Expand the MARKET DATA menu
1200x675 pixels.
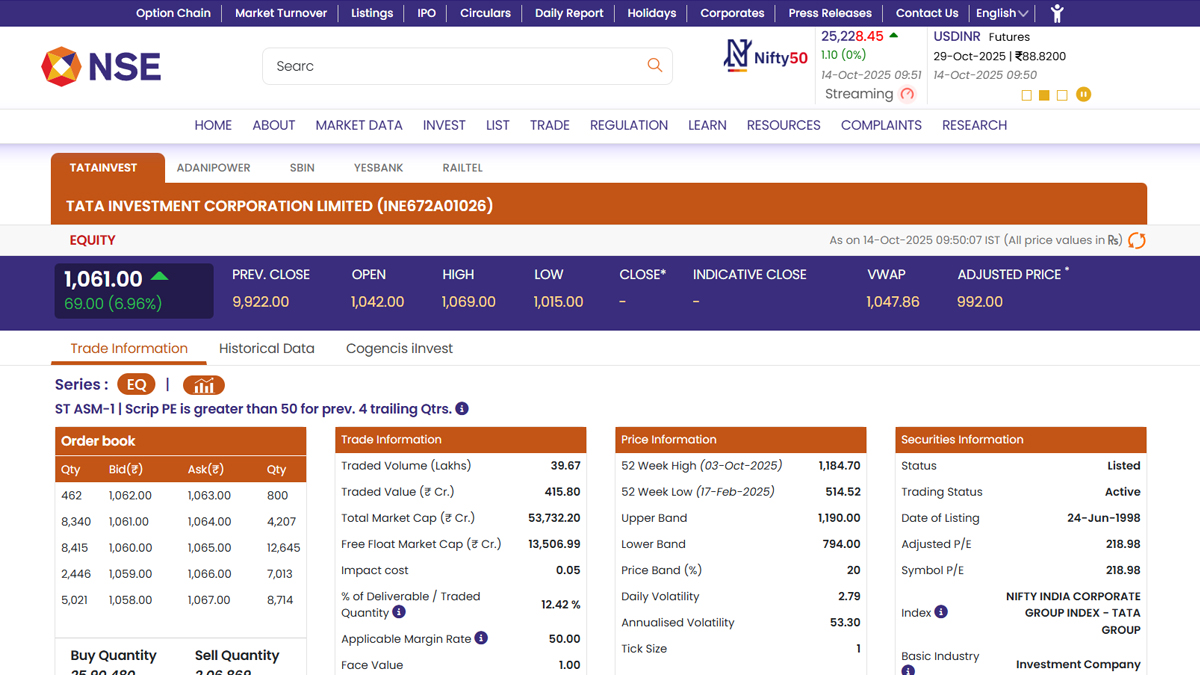pos(359,125)
